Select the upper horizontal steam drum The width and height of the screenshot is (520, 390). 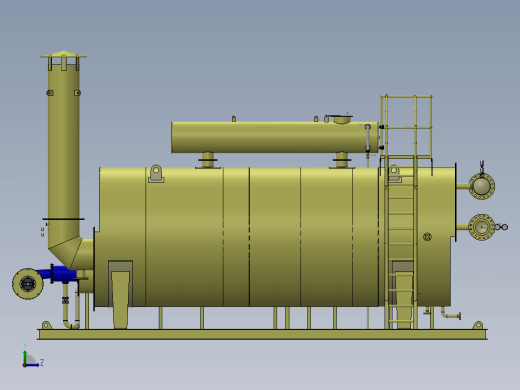point(275,137)
